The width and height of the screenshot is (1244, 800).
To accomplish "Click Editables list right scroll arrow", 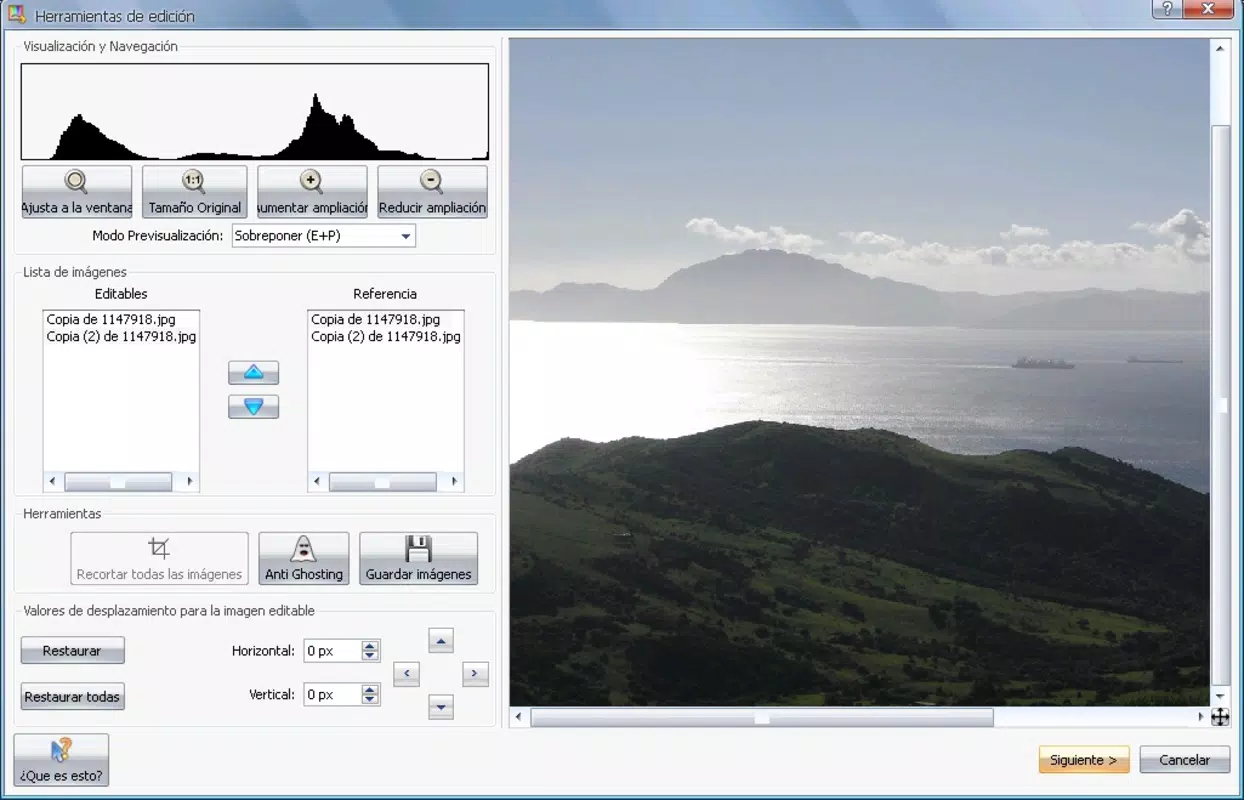I will [x=190, y=482].
